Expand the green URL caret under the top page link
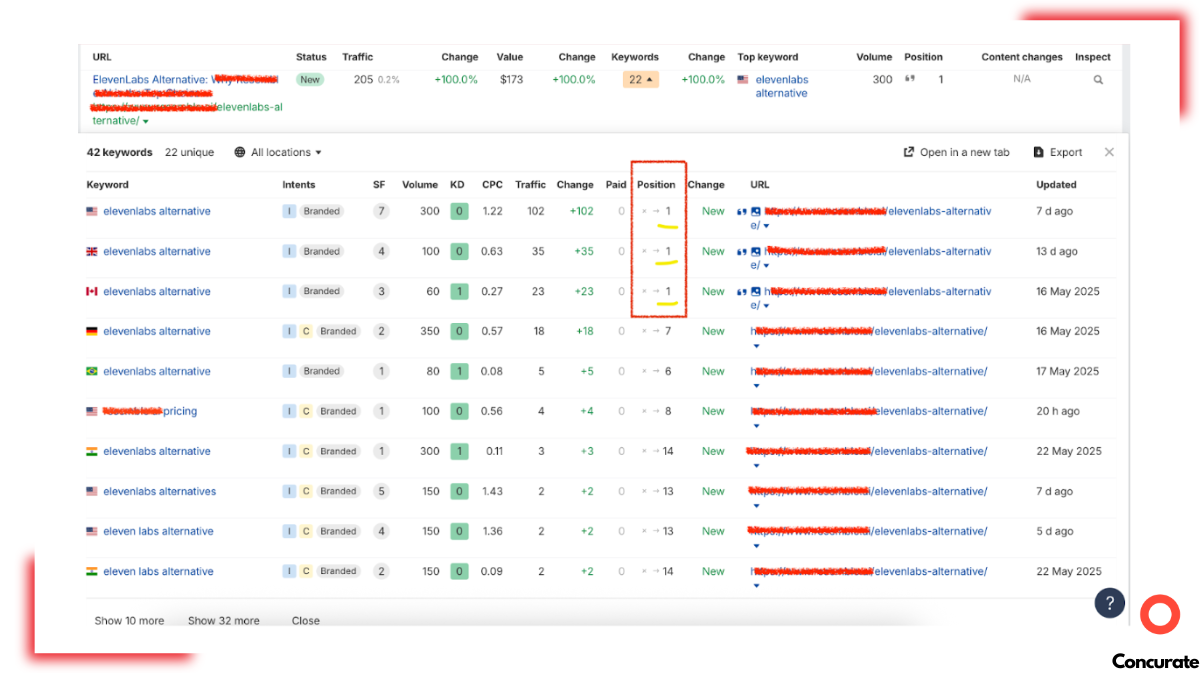The width and height of the screenshot is (1200, 675). click(x=146, y=121)
